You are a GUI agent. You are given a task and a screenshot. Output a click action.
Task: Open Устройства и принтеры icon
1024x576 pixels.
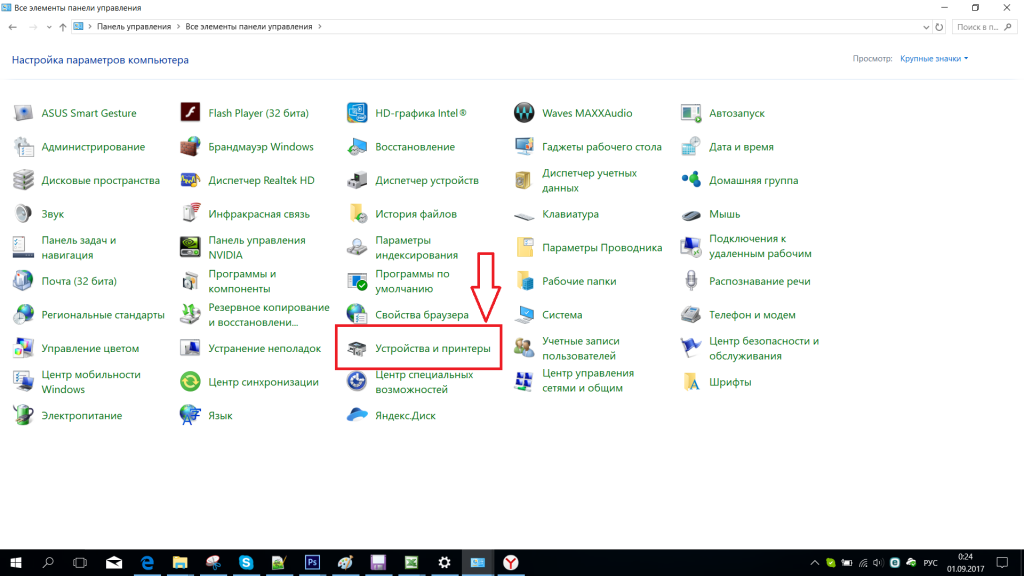[x=357, y=348]
